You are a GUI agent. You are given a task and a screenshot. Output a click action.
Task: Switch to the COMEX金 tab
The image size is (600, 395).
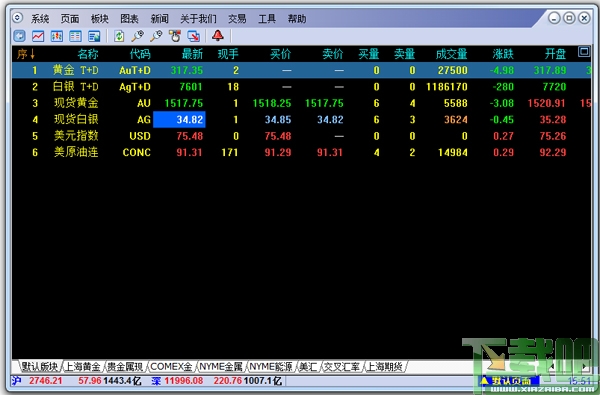(171, 367)
